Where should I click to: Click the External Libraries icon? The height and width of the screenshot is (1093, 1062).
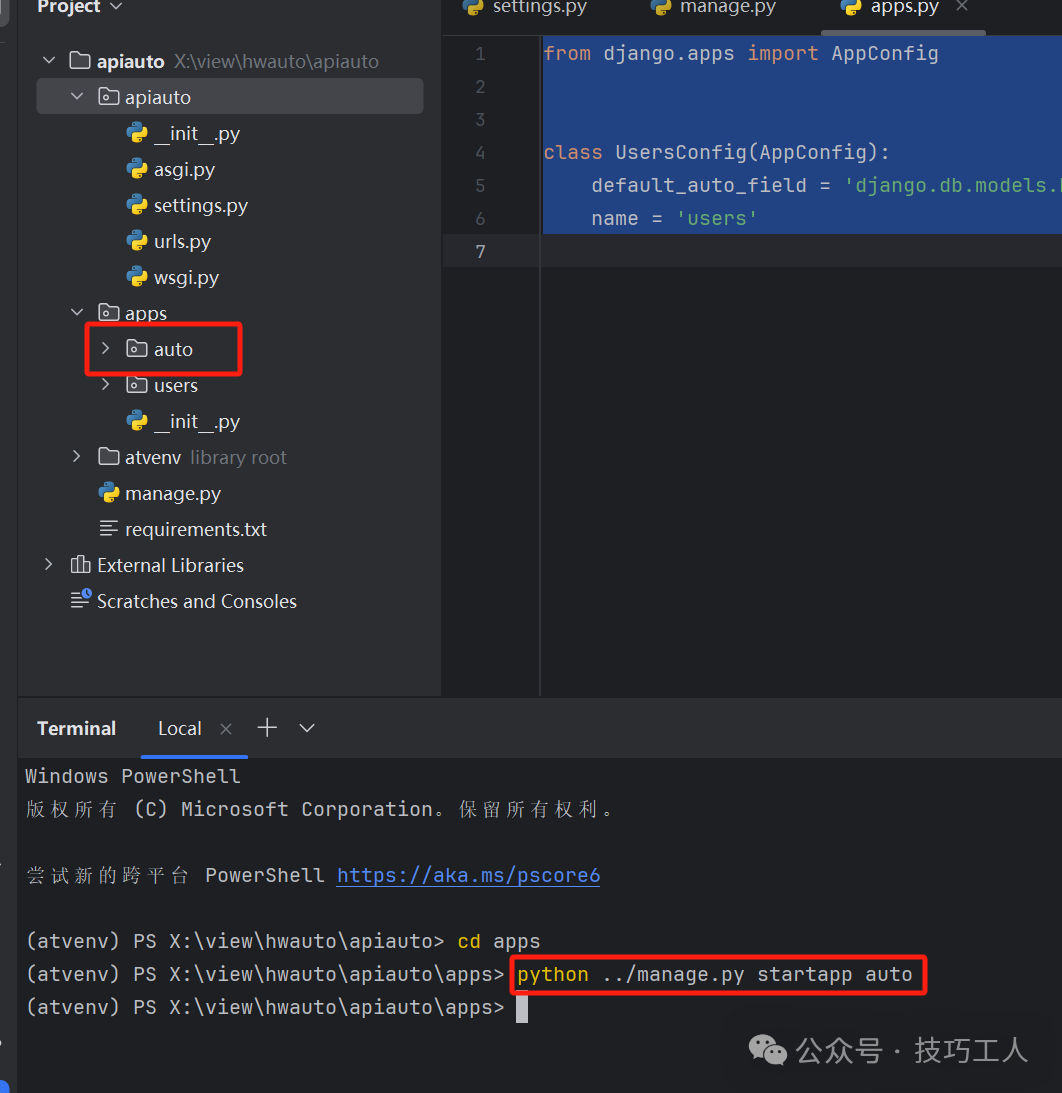pos(80,565)
